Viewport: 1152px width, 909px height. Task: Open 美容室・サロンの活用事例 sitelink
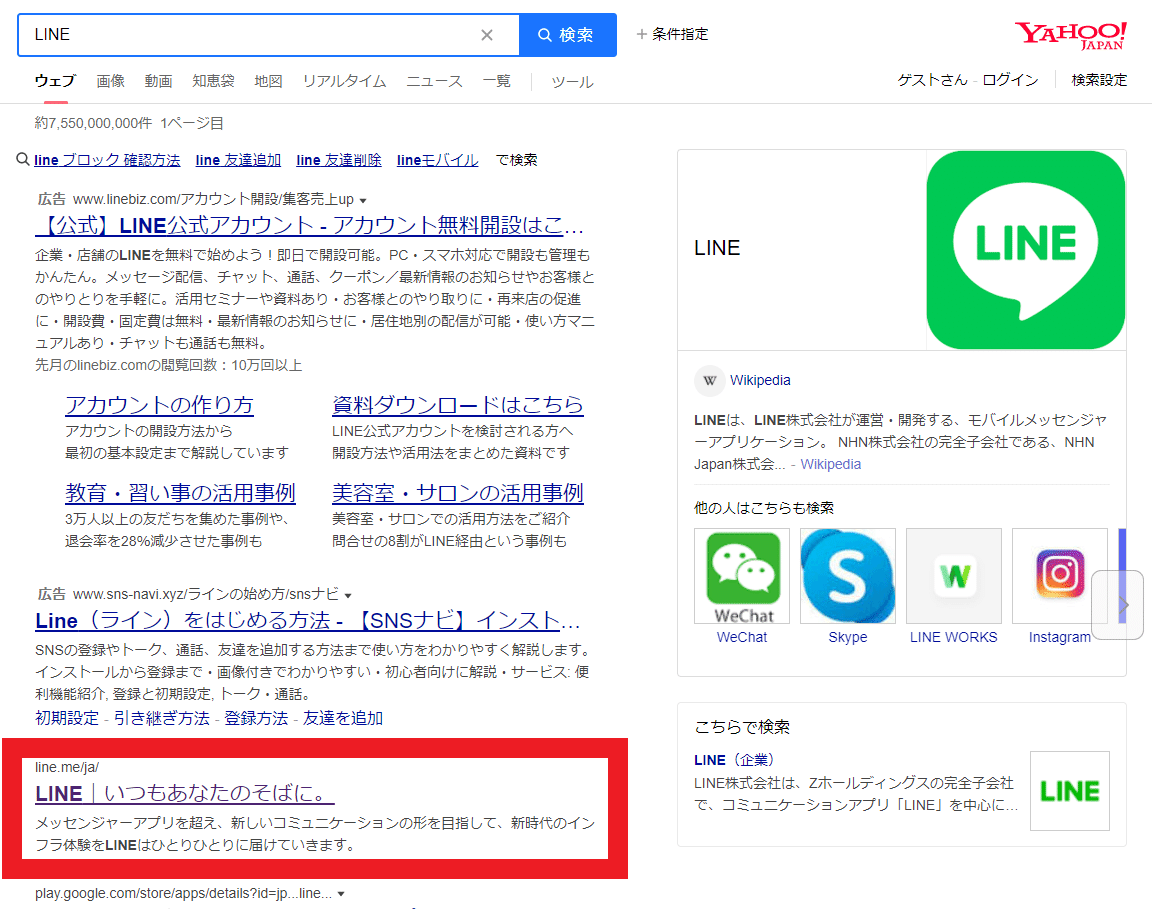pyautogui.click(x=458, y=493)
